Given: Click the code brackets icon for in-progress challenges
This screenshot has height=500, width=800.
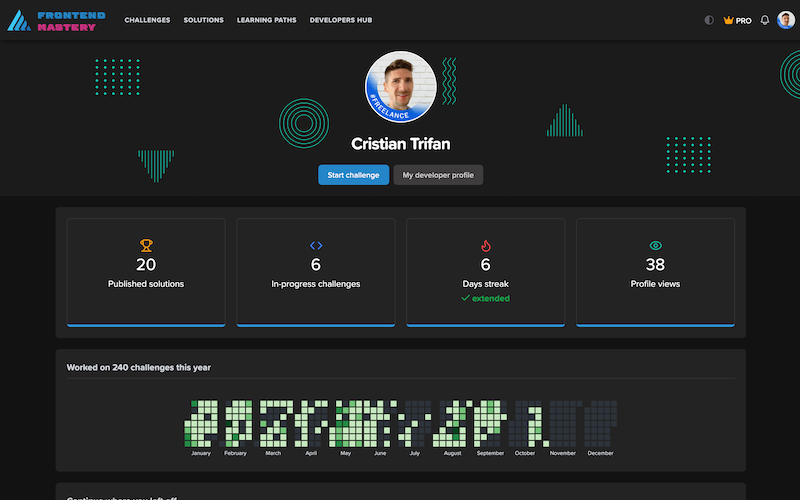Looking at the screenshot, I should 316,245.
